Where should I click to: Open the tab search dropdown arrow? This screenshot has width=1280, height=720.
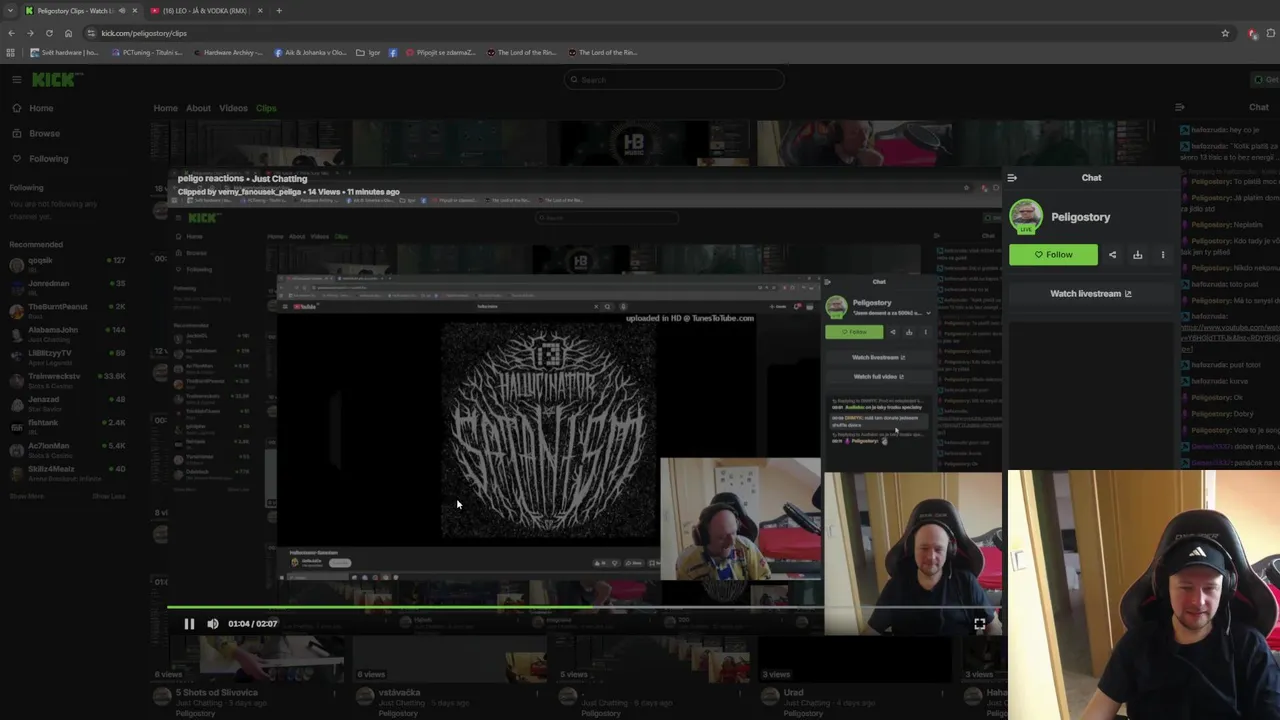coord(10,11)
